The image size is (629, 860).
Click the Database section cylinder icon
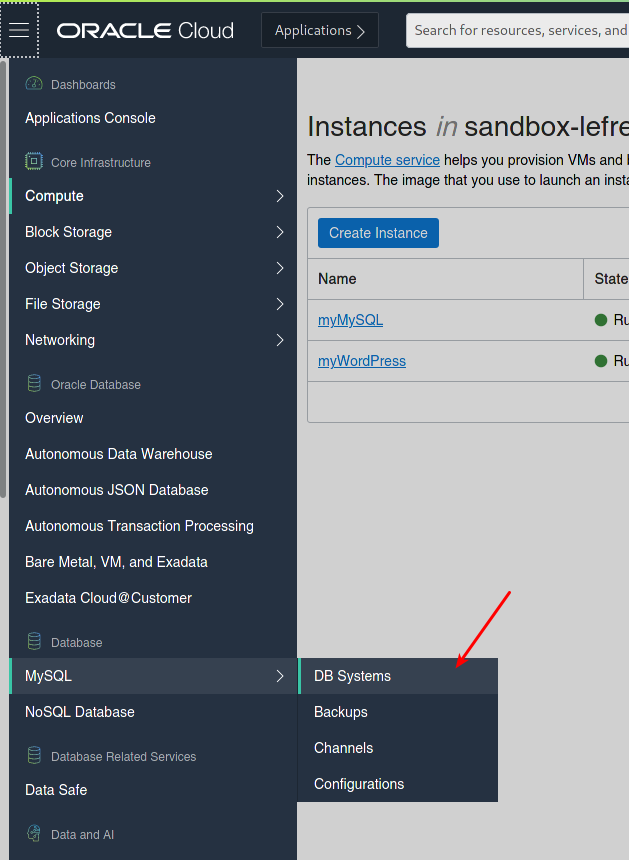pyautogui.click(x=34, y=642)
